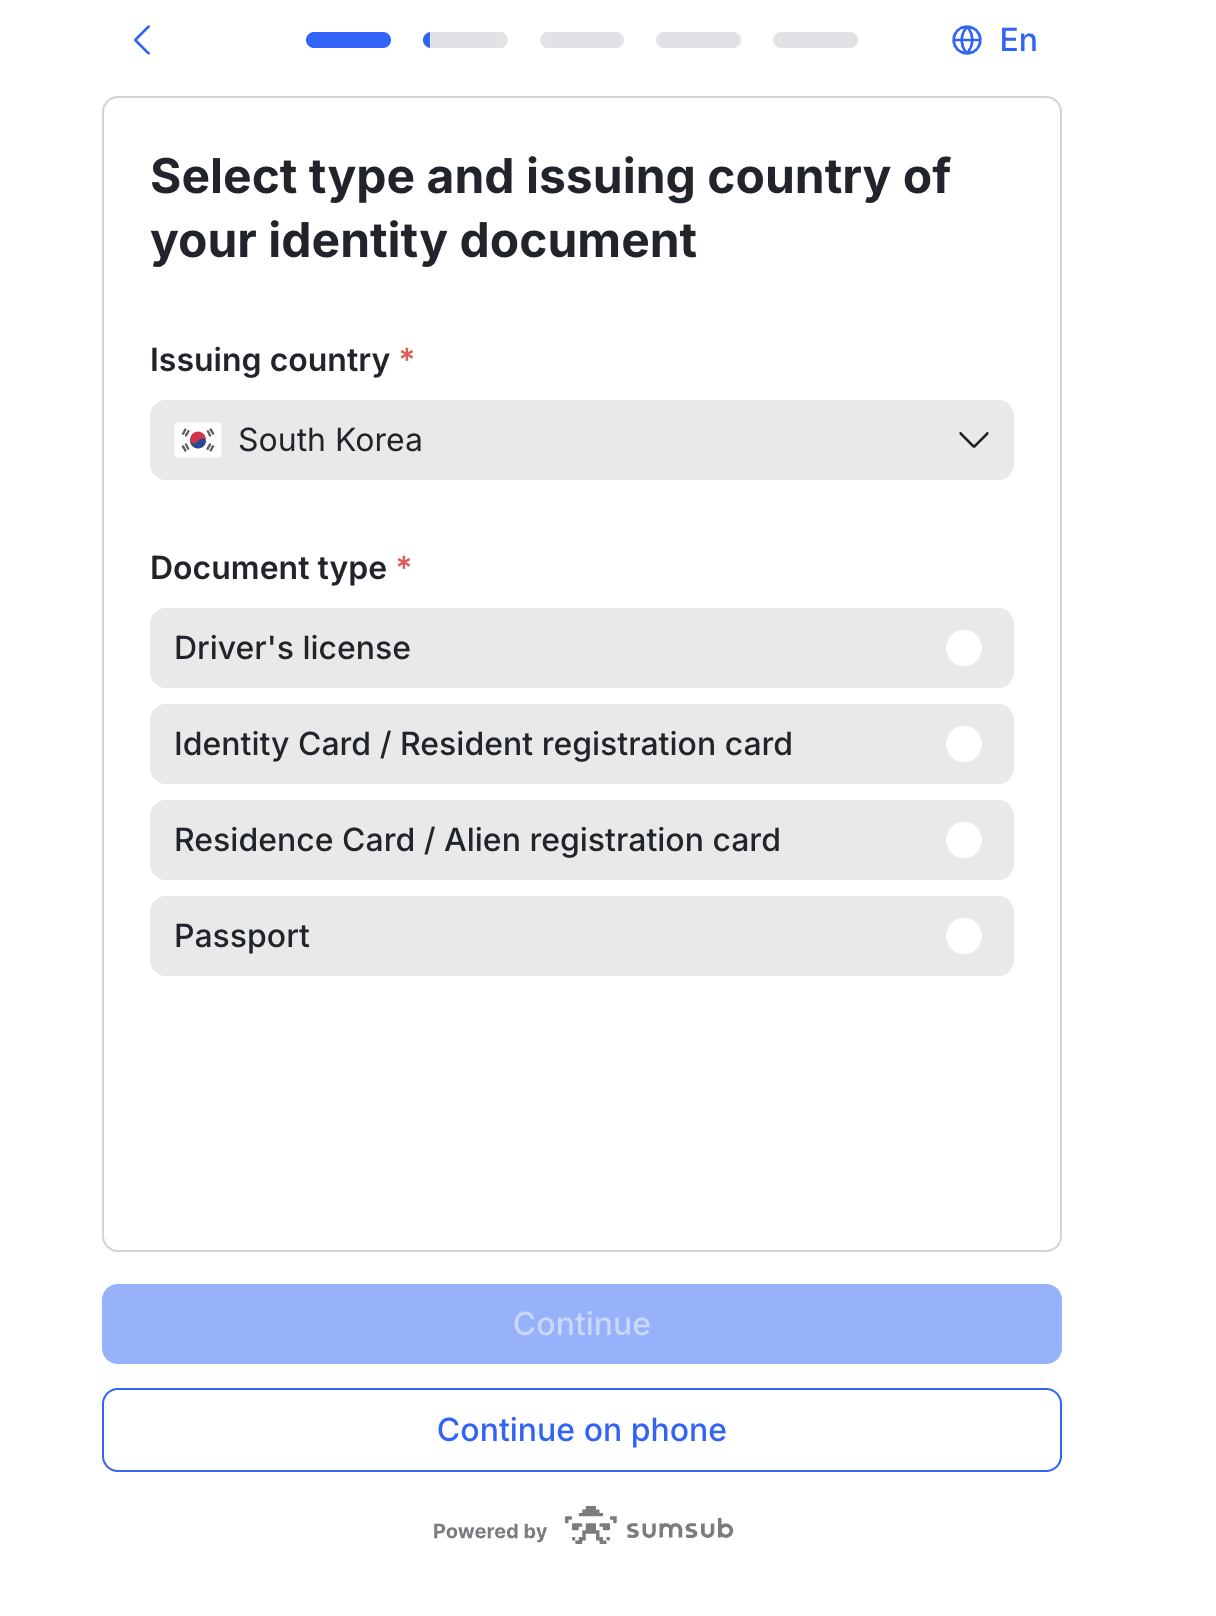Click the Sumsub logo icon
Image resolution: width=1216 pixels, height=1616 pixels.
tap(591, 1526)
